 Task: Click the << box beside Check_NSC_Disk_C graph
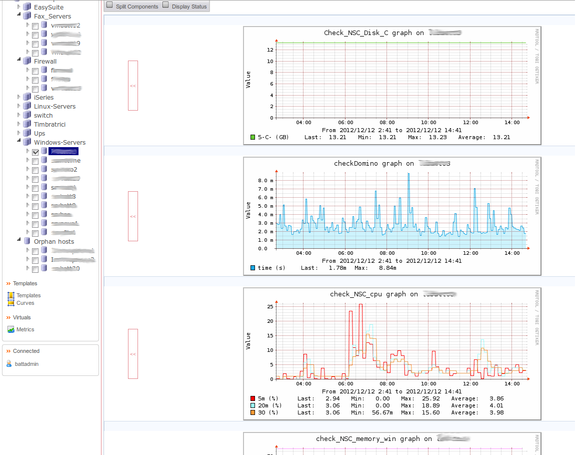coord(133,85)
